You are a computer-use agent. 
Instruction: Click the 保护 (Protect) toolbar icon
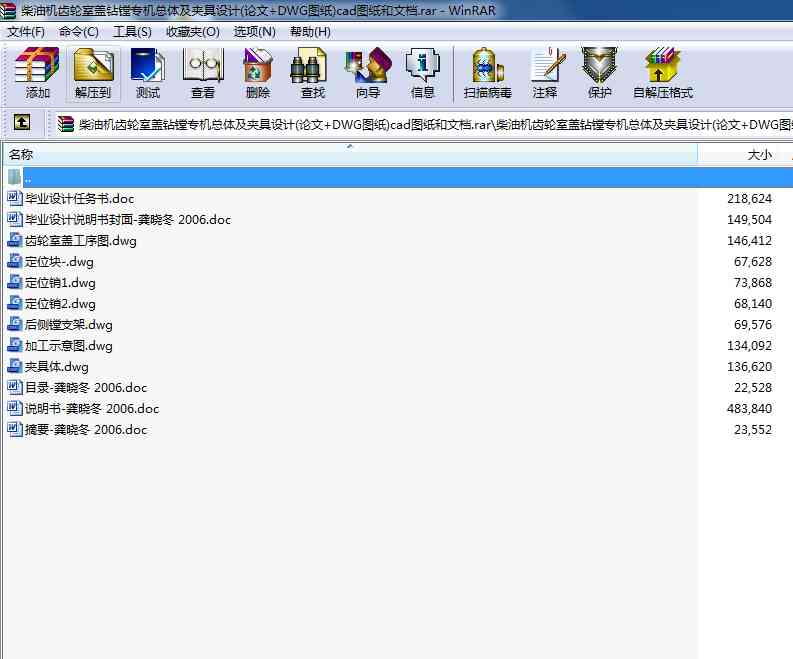[599, 74]
